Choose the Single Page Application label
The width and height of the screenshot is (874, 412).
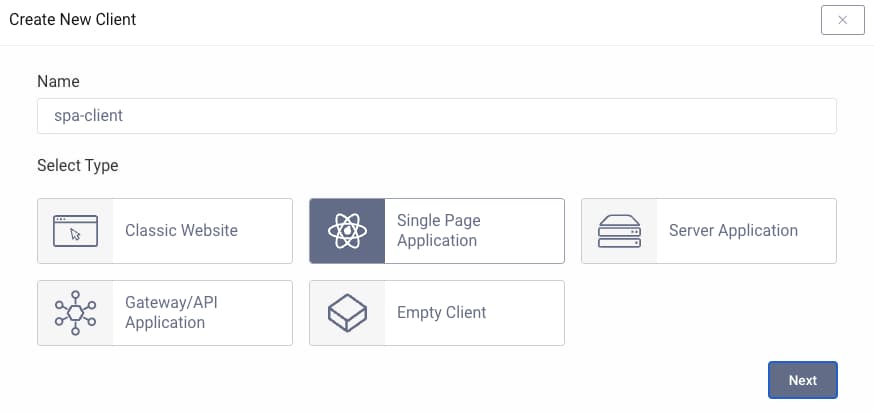pos(439,231)
